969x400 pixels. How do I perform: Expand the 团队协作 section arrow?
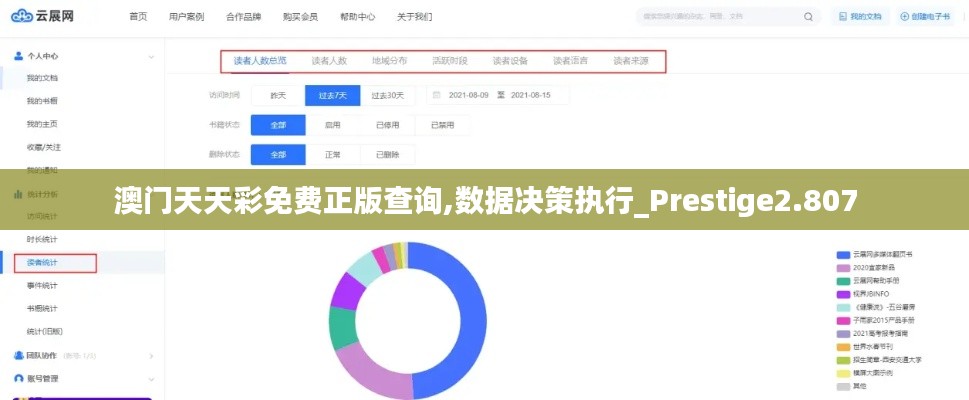151,356
